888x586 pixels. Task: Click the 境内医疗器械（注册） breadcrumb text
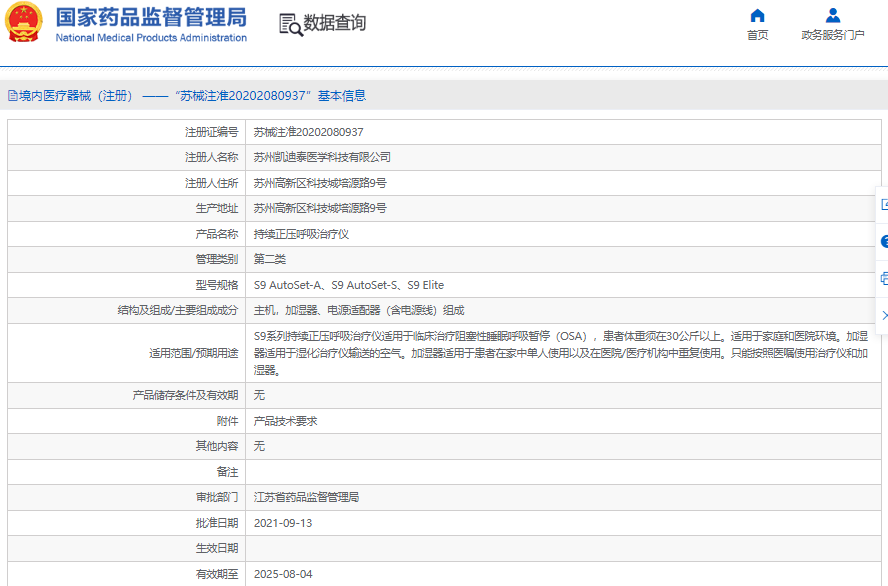tap(76, 96)
